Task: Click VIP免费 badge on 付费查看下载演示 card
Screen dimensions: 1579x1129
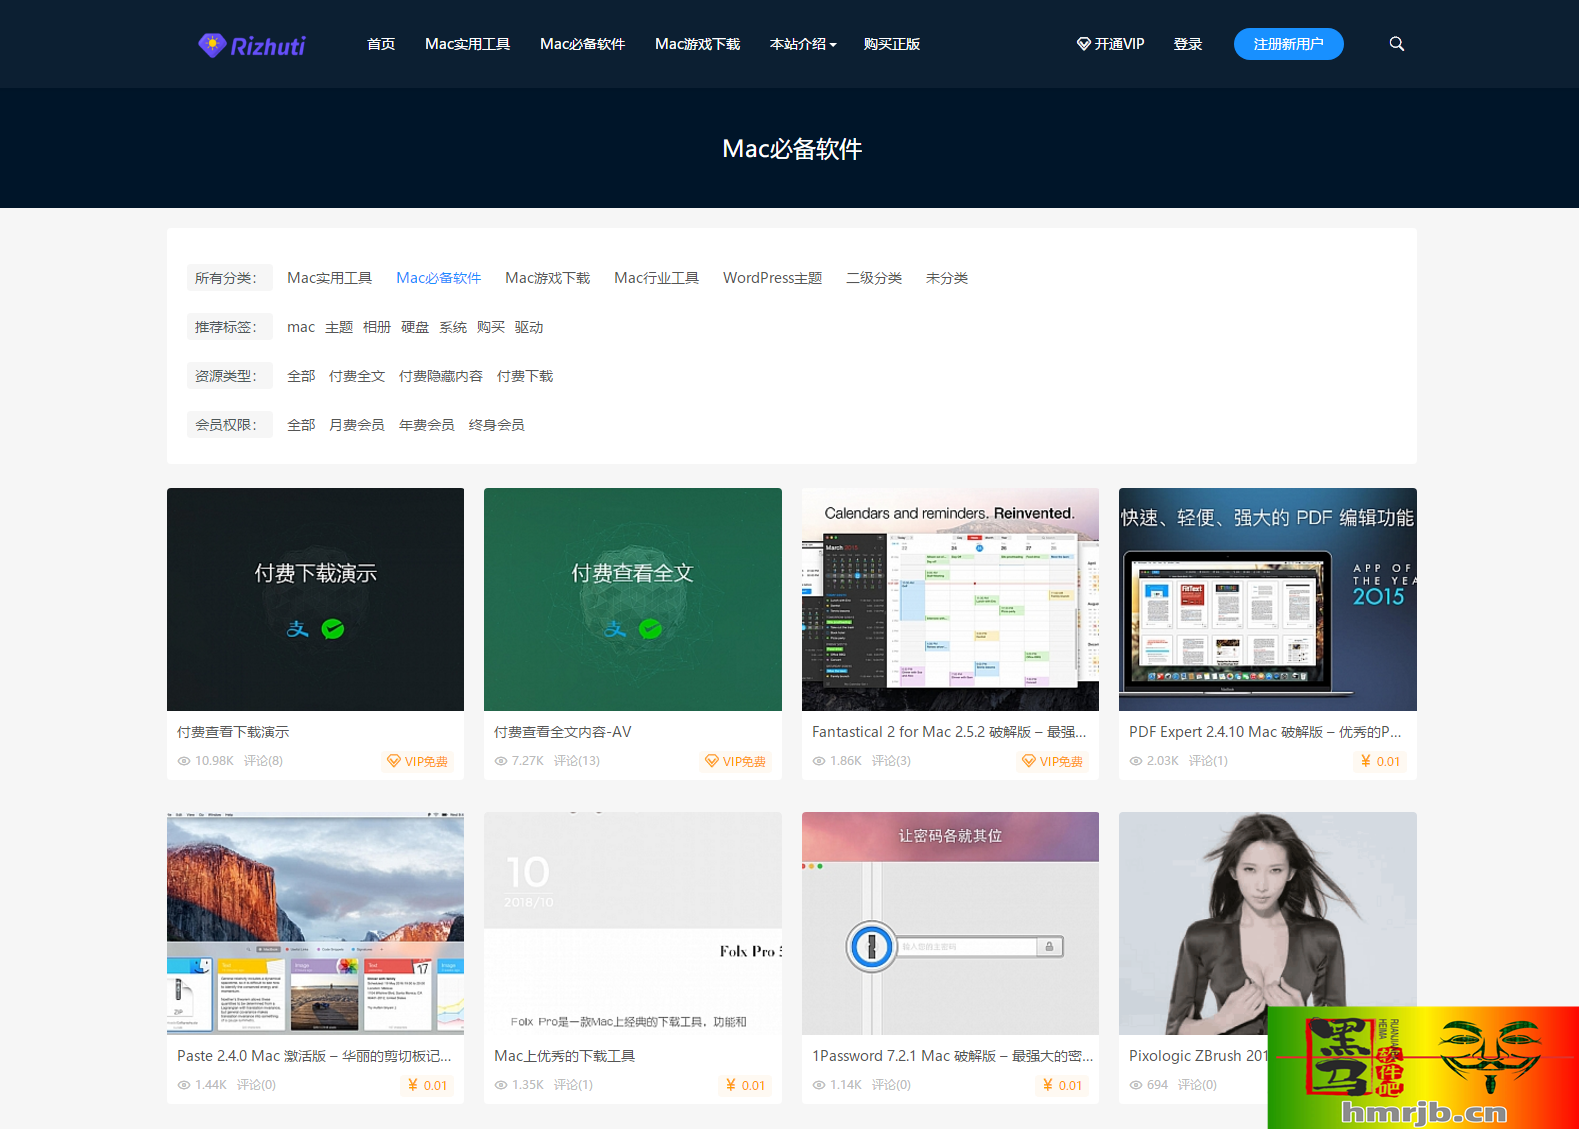Action: (417, 761)
